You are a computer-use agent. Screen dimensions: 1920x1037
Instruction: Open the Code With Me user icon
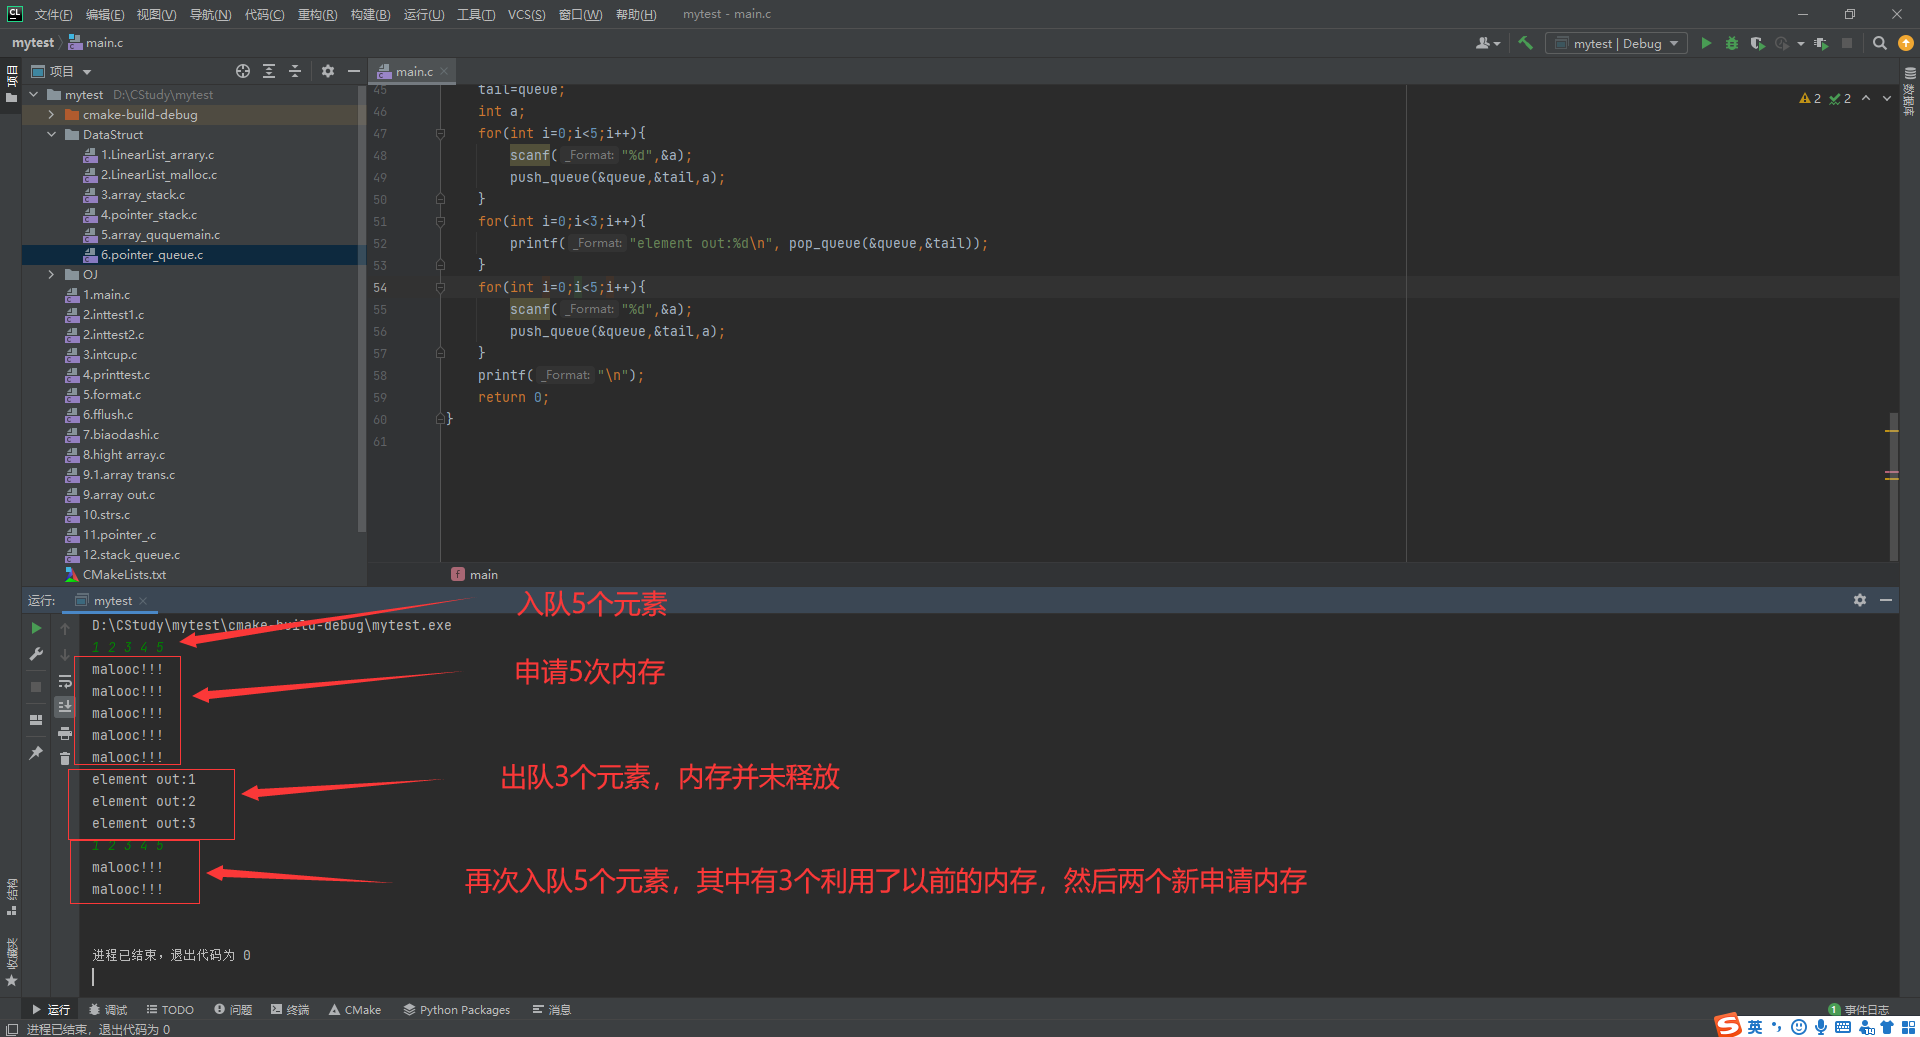point(1488,43)
